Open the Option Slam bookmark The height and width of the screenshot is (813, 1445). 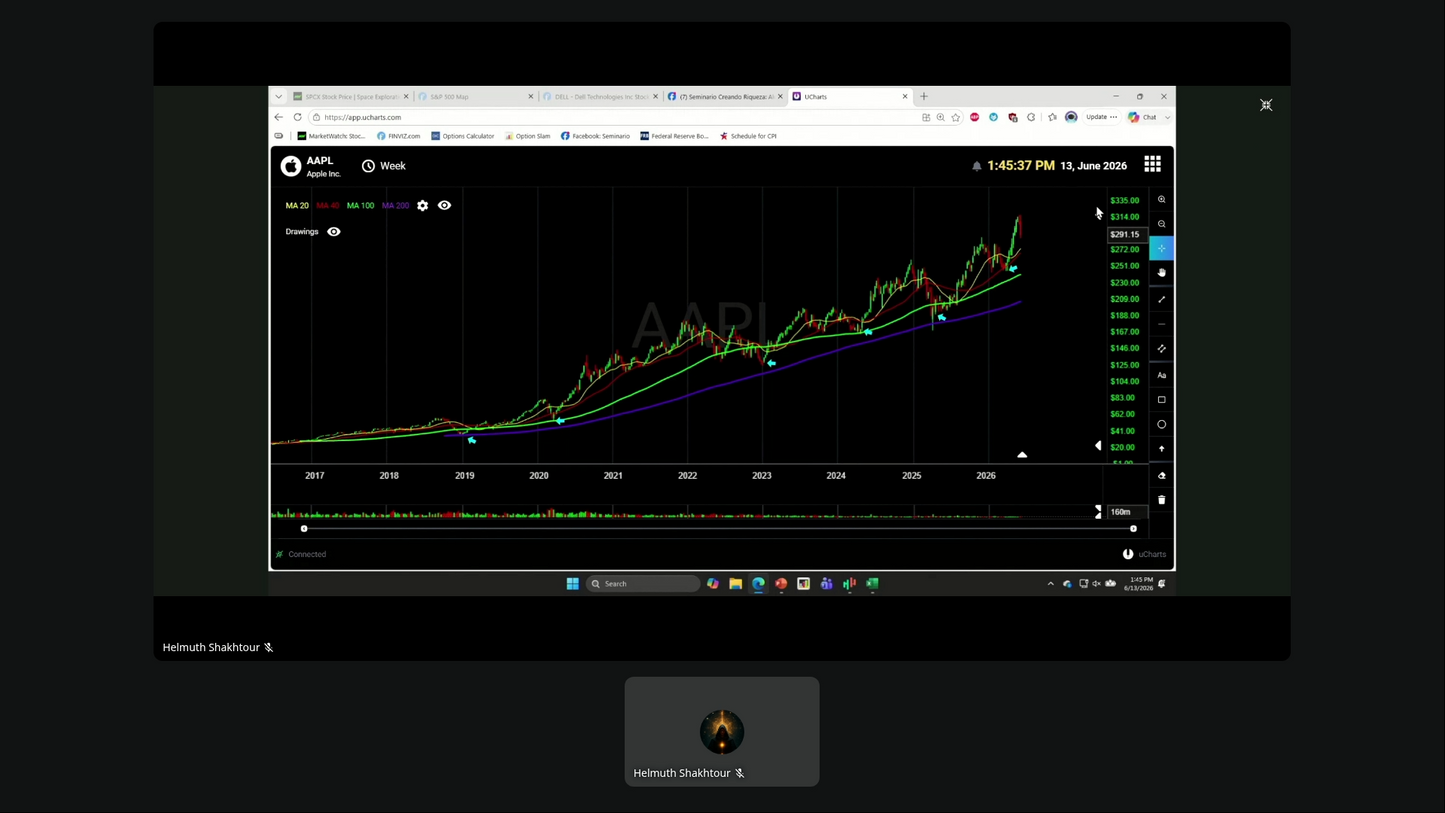[528, 136]
